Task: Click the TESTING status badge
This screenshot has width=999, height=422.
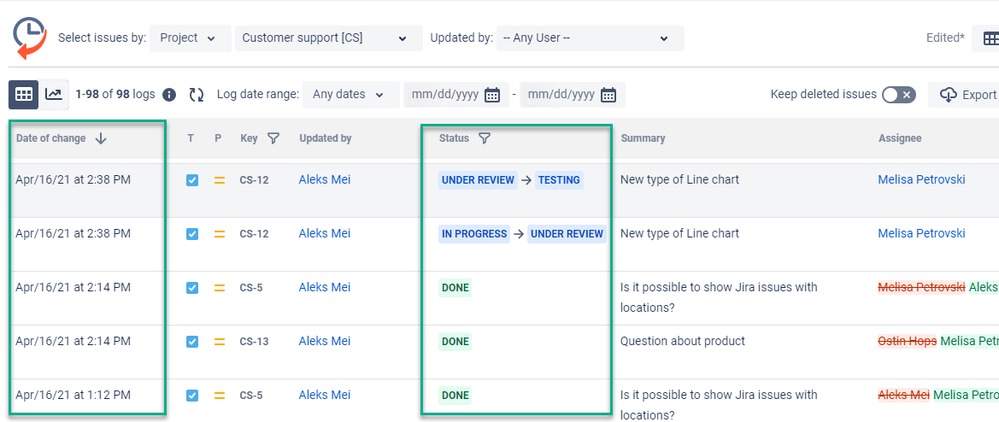Action: [559, 180]
